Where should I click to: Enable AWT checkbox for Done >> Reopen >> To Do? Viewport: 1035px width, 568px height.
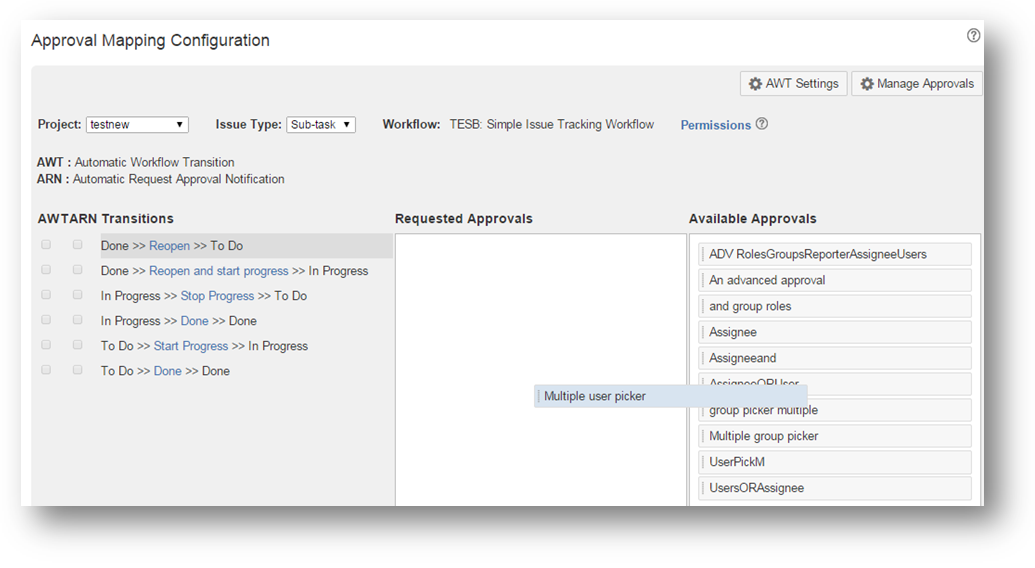click(46, 245)
